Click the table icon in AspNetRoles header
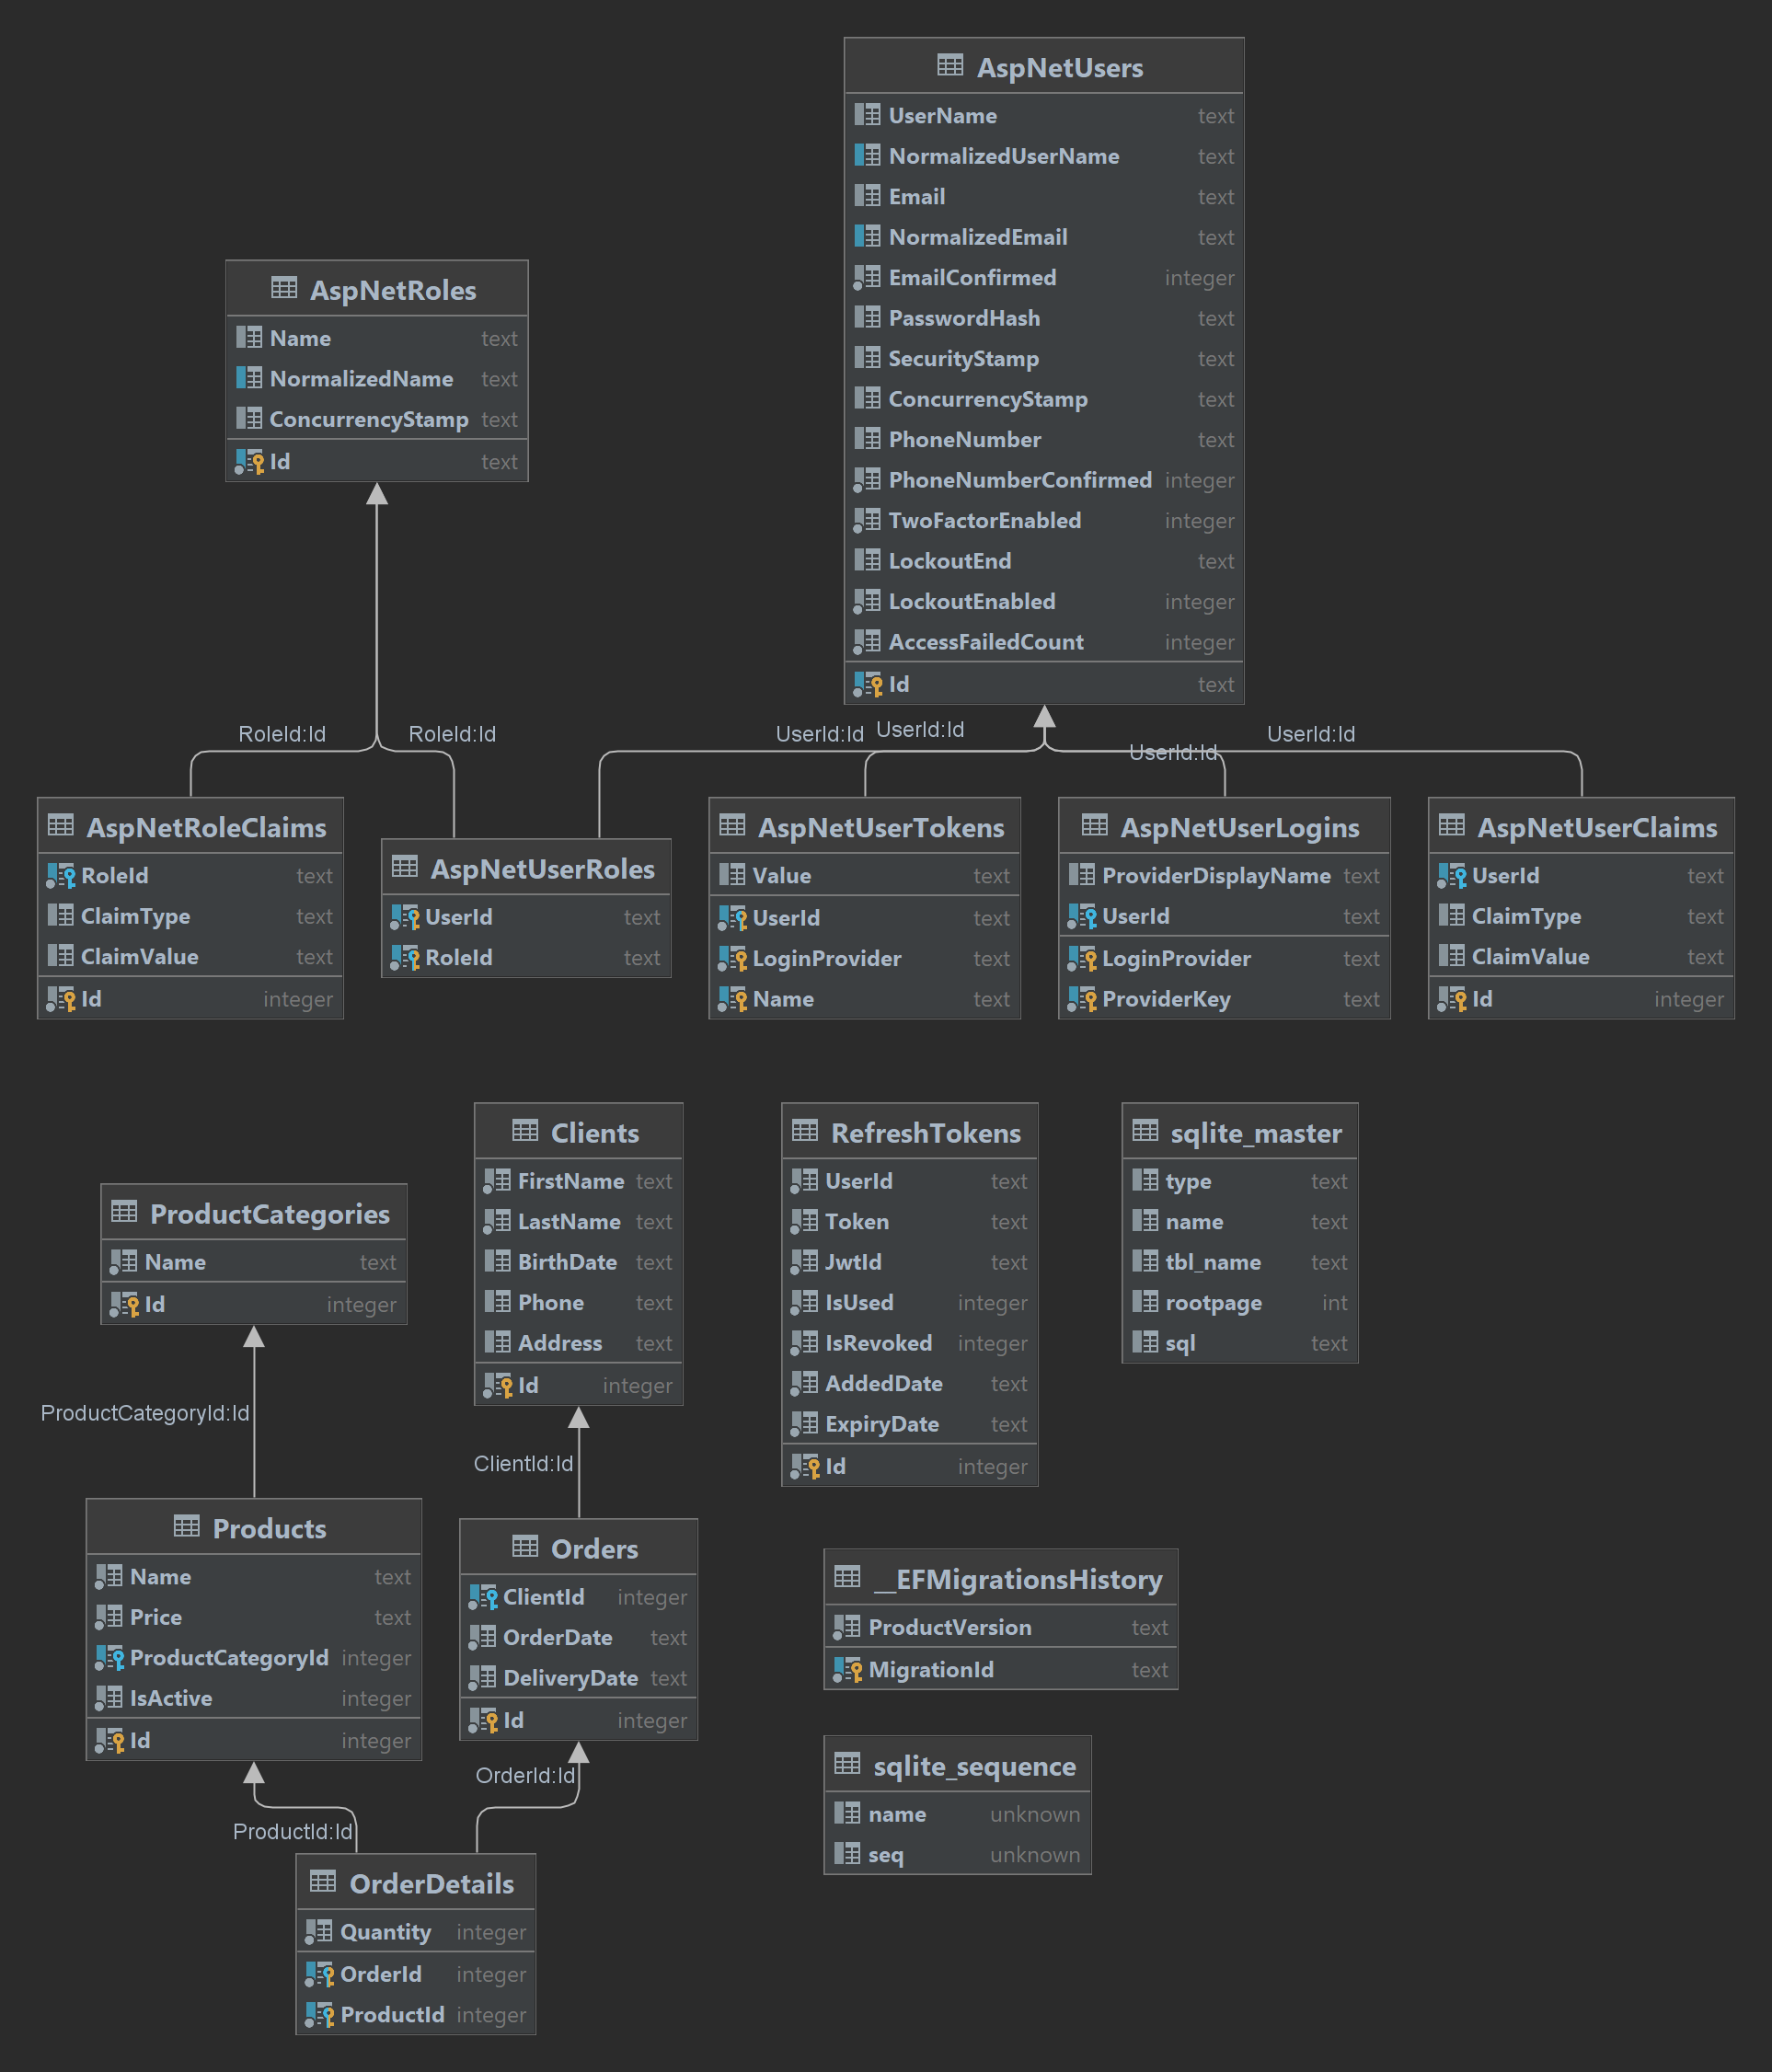 click(x=284, y=289)
